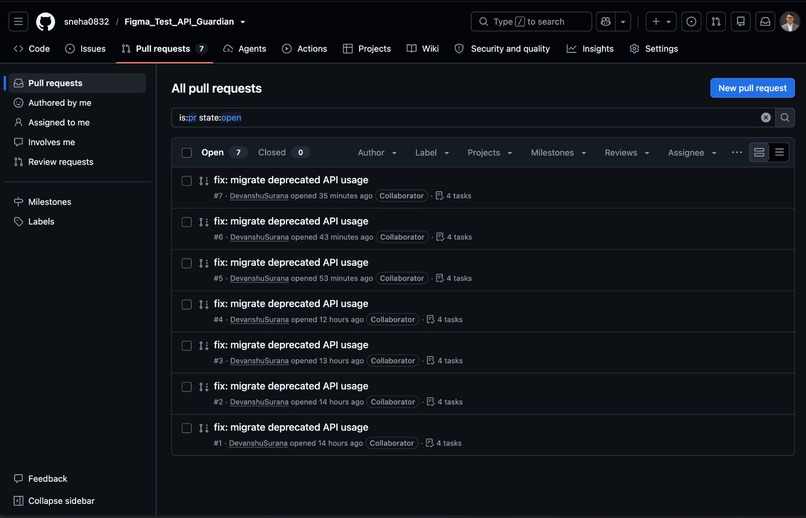Open the pull requests icon in header
This screenshot has height=518, width=806.
pos(716,22)
